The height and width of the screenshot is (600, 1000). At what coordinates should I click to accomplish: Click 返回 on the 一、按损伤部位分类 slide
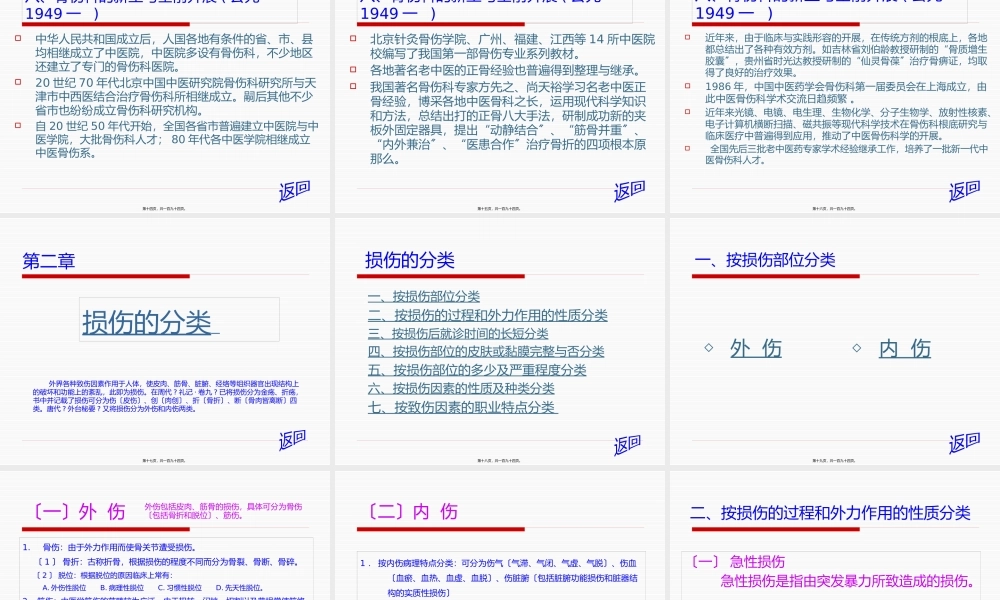963,441
